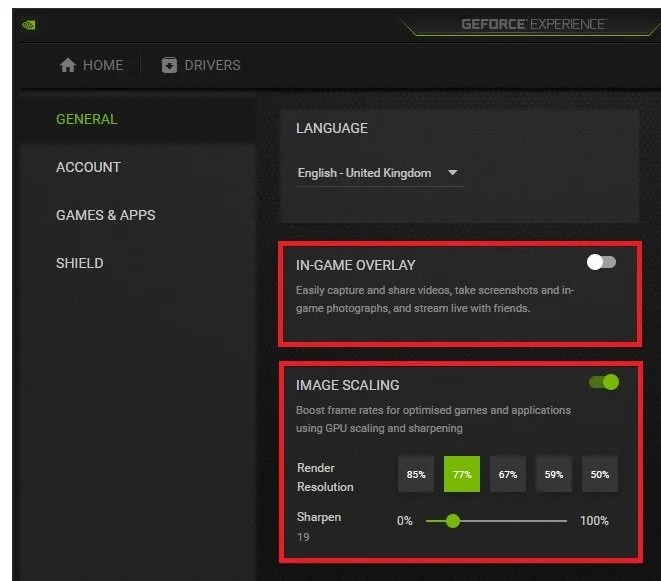Screen dimensions: 661x581
Task: Open the English - United Kingdom language dropdown
Action: pyautogui.click(x=379, y=173)
